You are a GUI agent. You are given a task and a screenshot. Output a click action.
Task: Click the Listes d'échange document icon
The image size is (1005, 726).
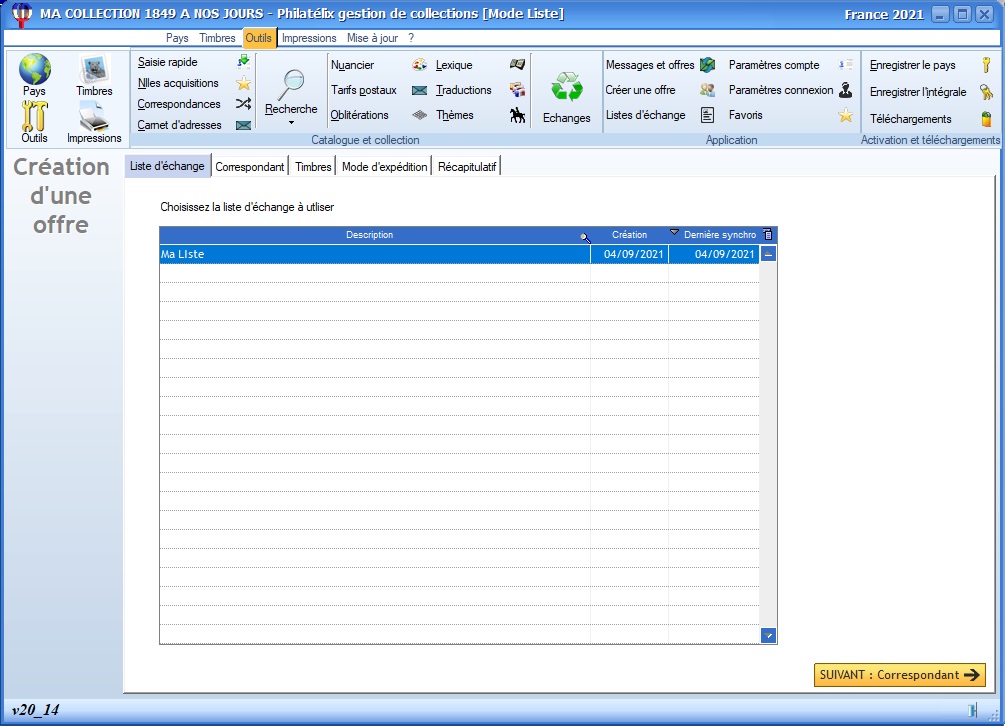point(707,115)
